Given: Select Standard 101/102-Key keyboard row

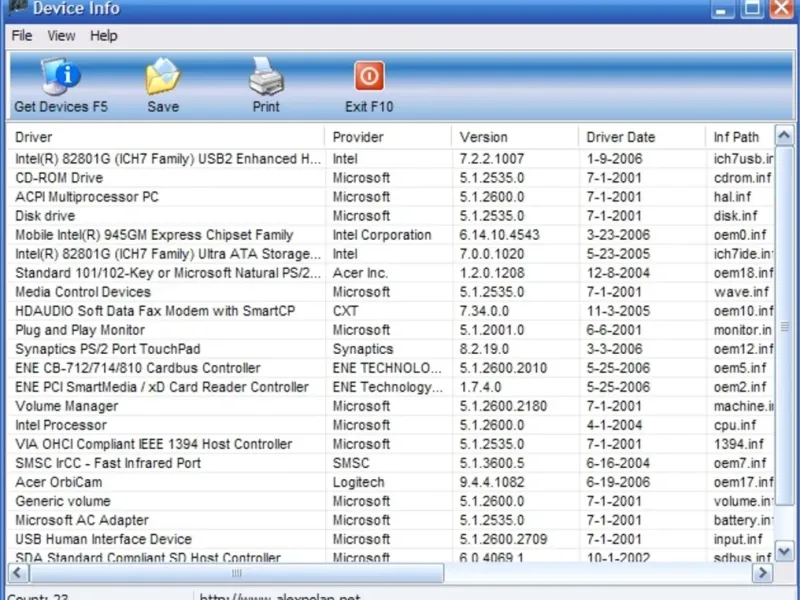Looking at the screenshot, I should click(391, 273).
